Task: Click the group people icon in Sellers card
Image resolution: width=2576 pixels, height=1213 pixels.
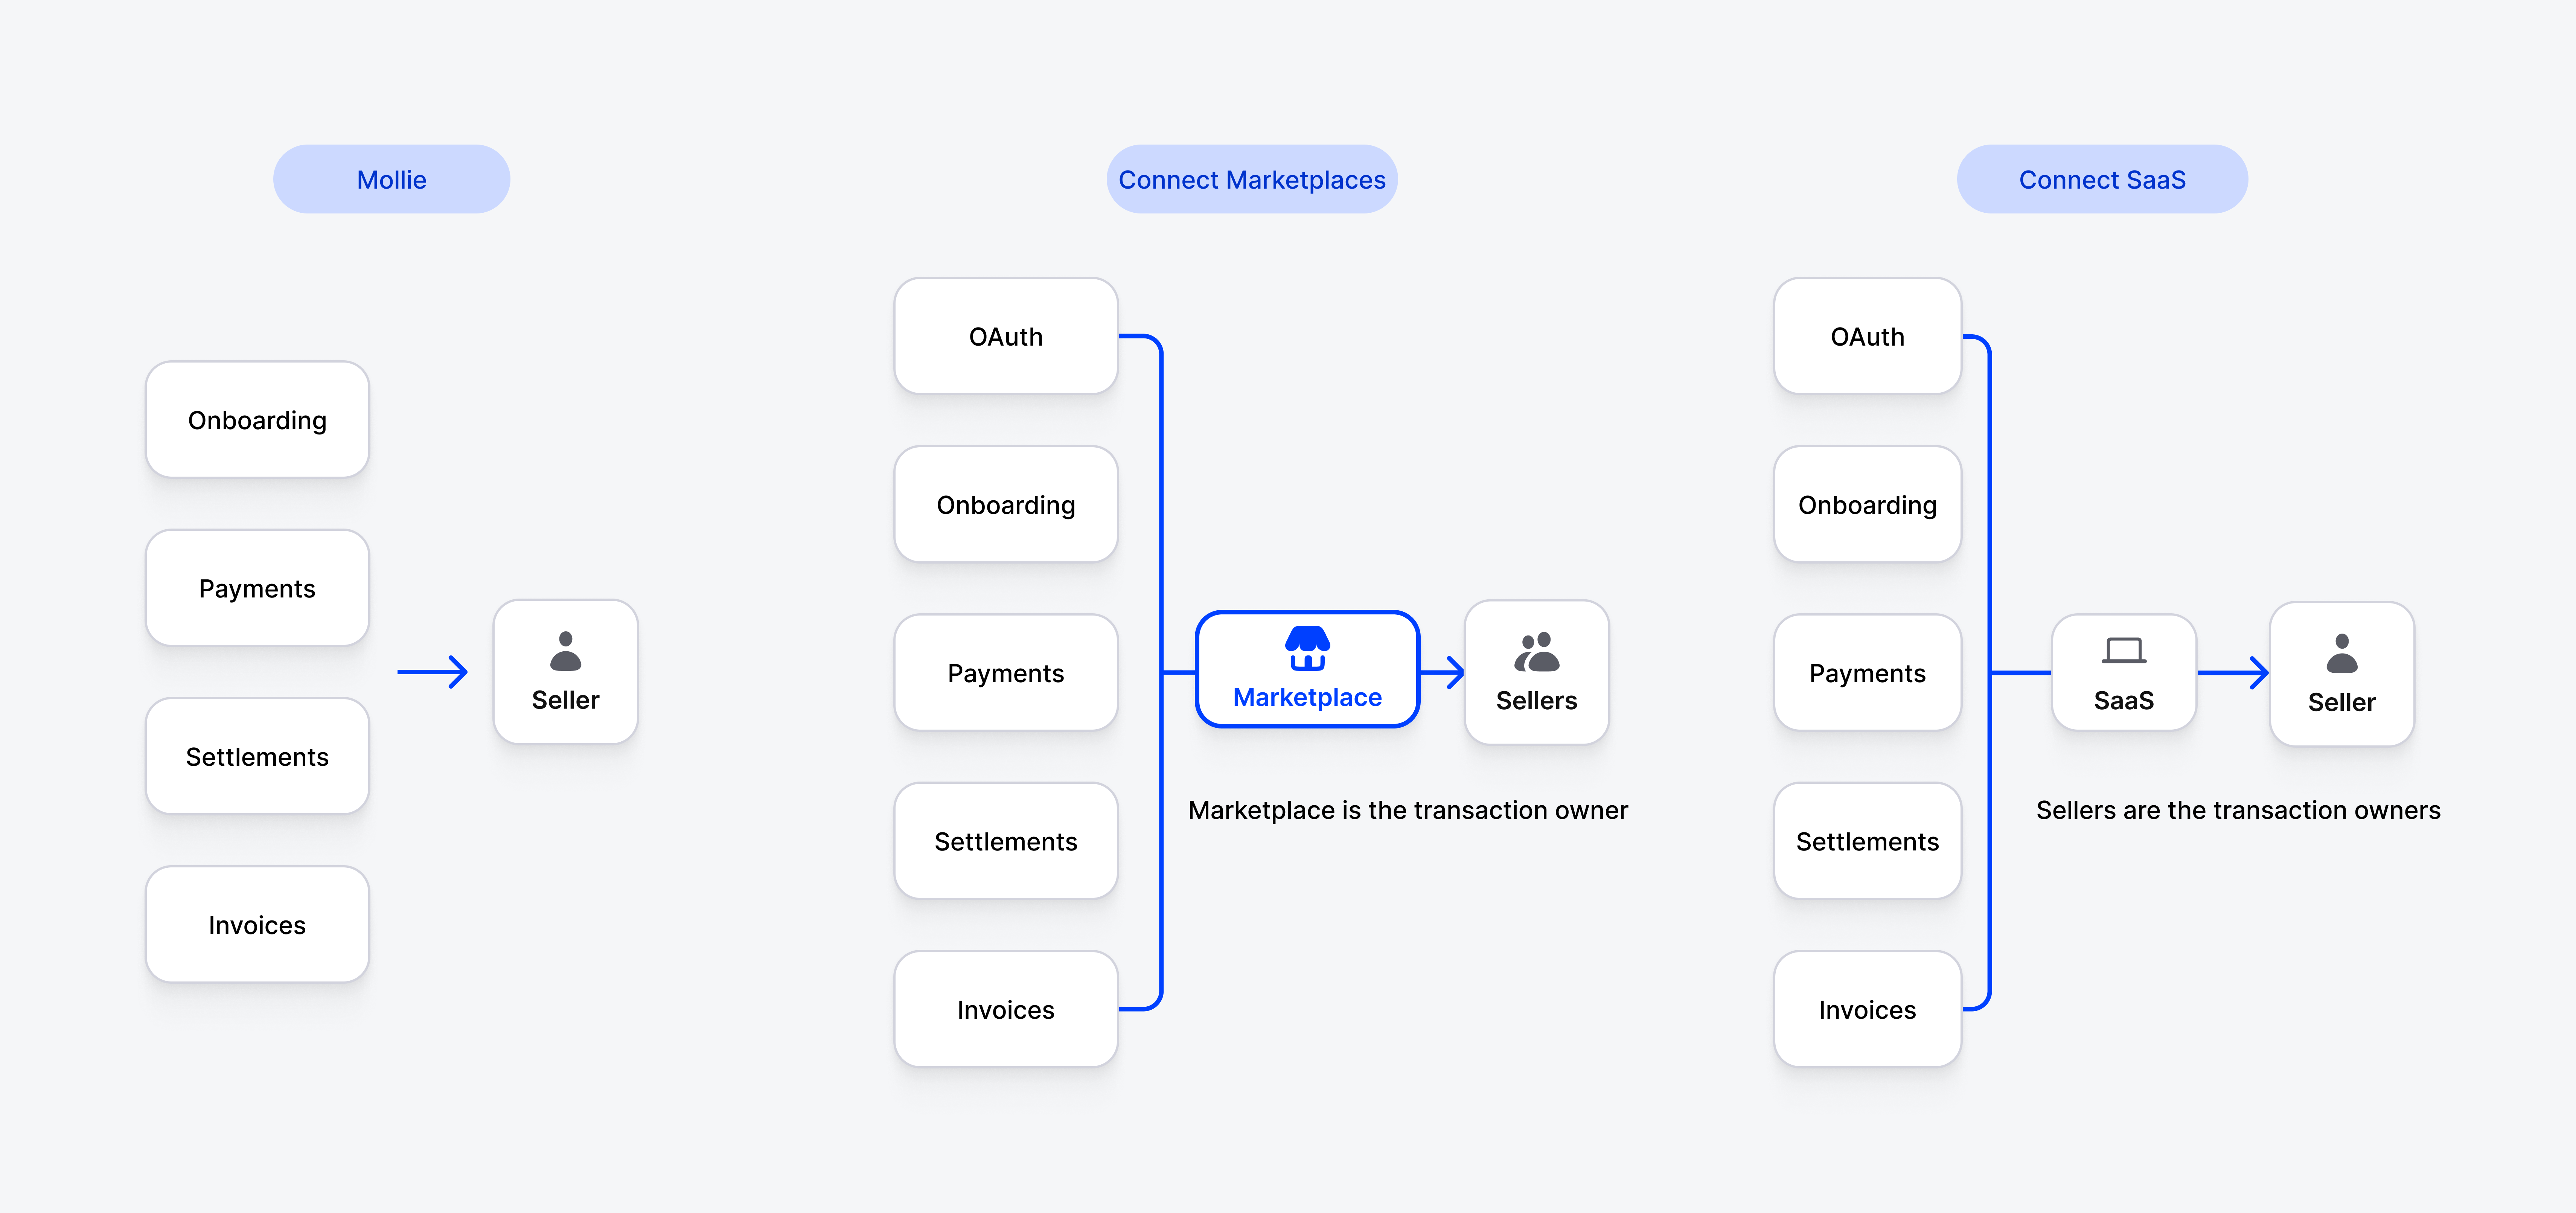Action: 1537,652
